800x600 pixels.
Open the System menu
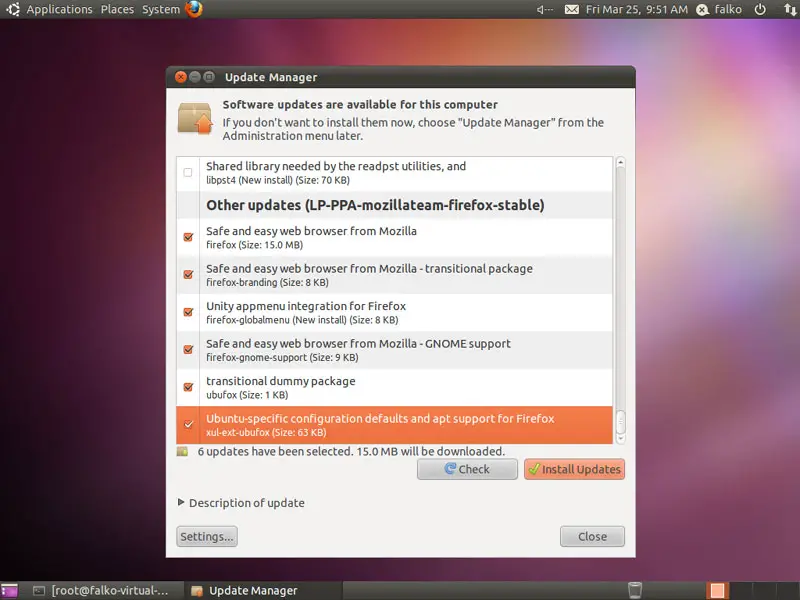[161, 9]
